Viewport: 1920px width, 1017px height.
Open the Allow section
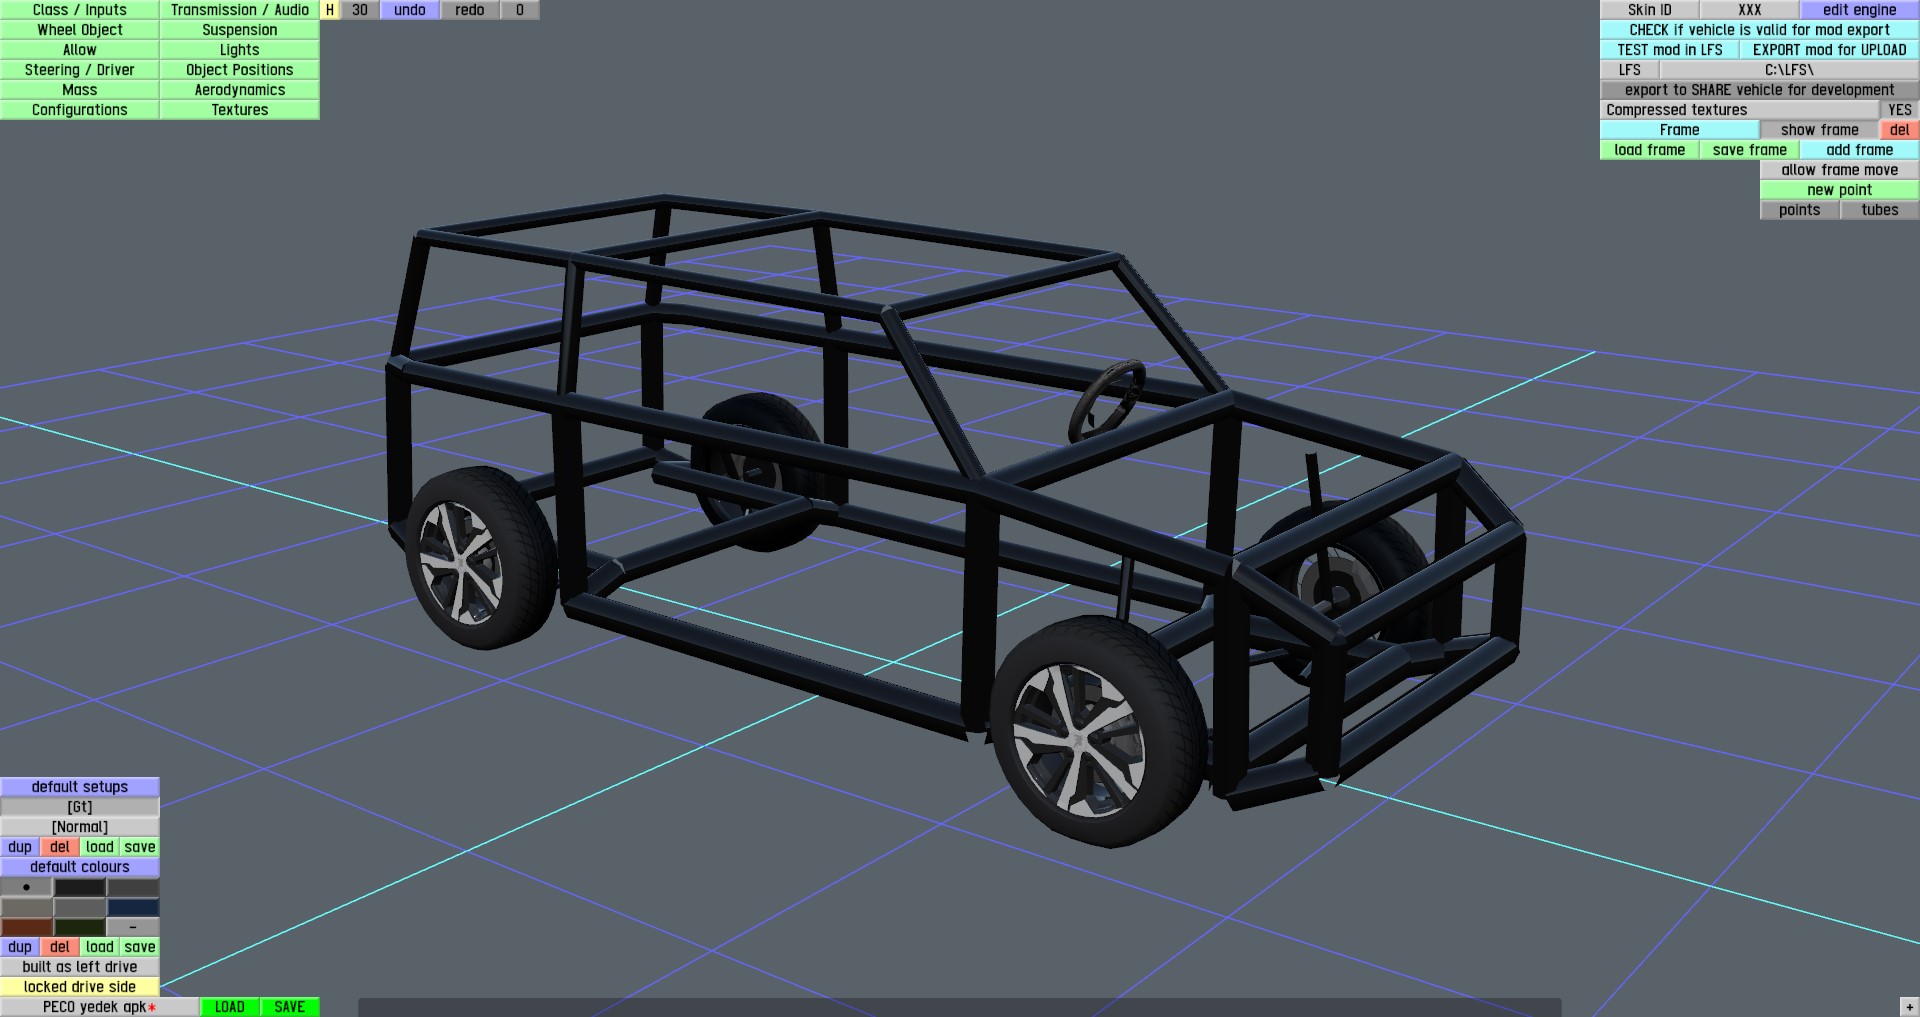click(x=80, y=50)
